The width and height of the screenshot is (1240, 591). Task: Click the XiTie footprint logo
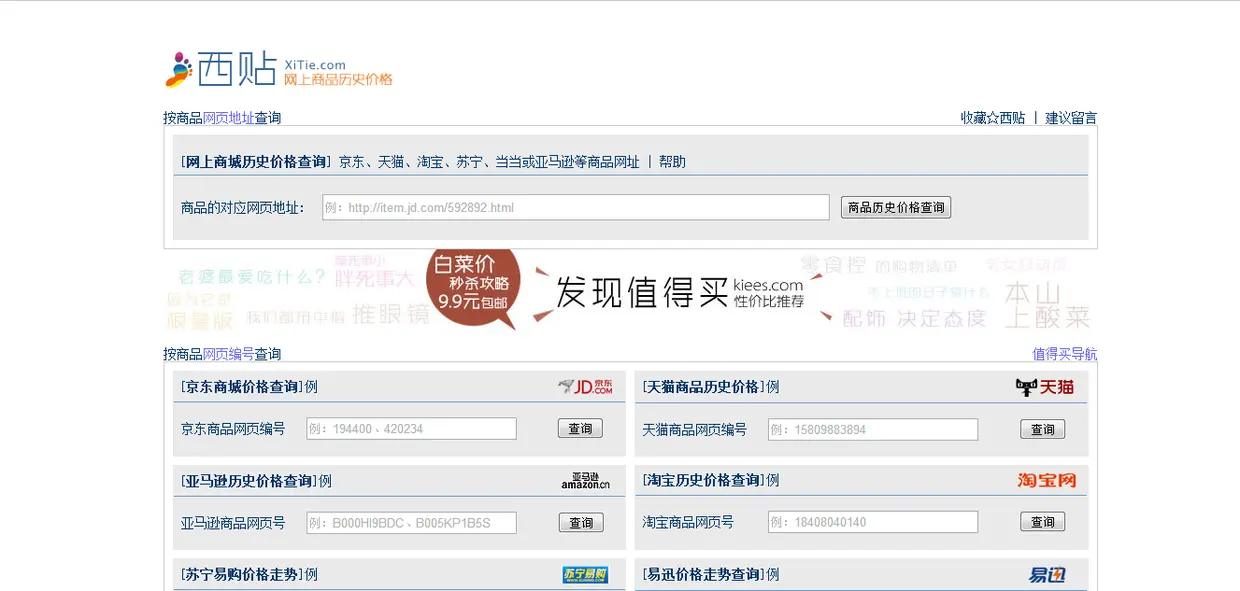point(178,69)
